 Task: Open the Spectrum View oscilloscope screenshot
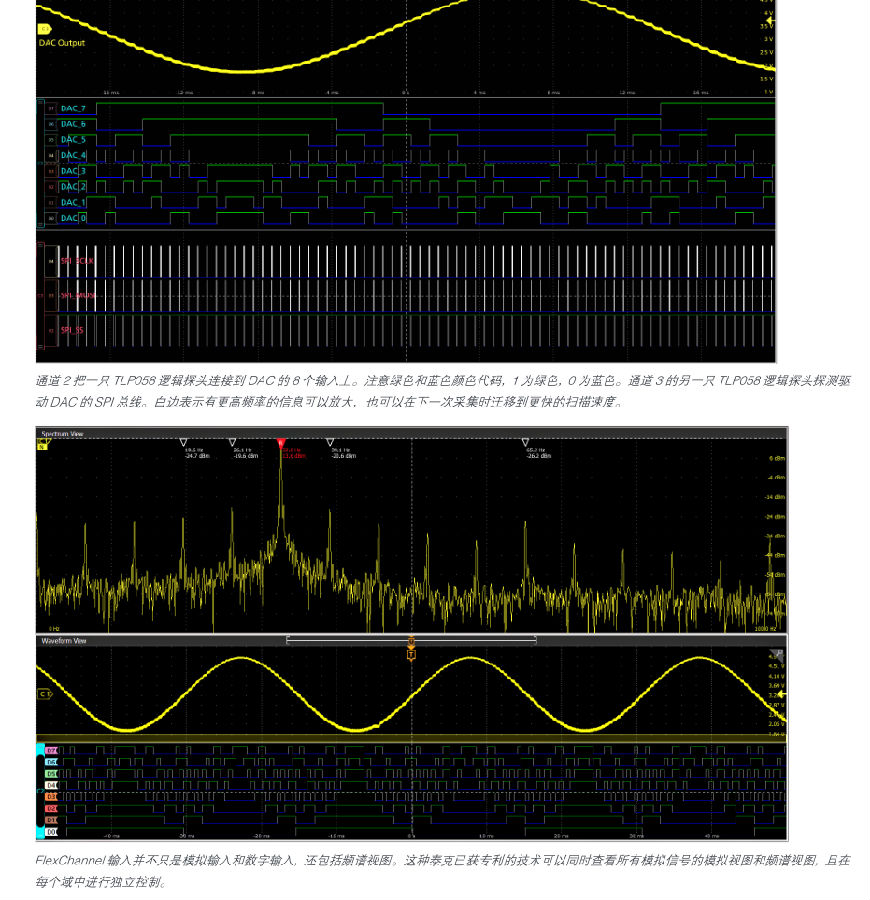click(412, 634)
